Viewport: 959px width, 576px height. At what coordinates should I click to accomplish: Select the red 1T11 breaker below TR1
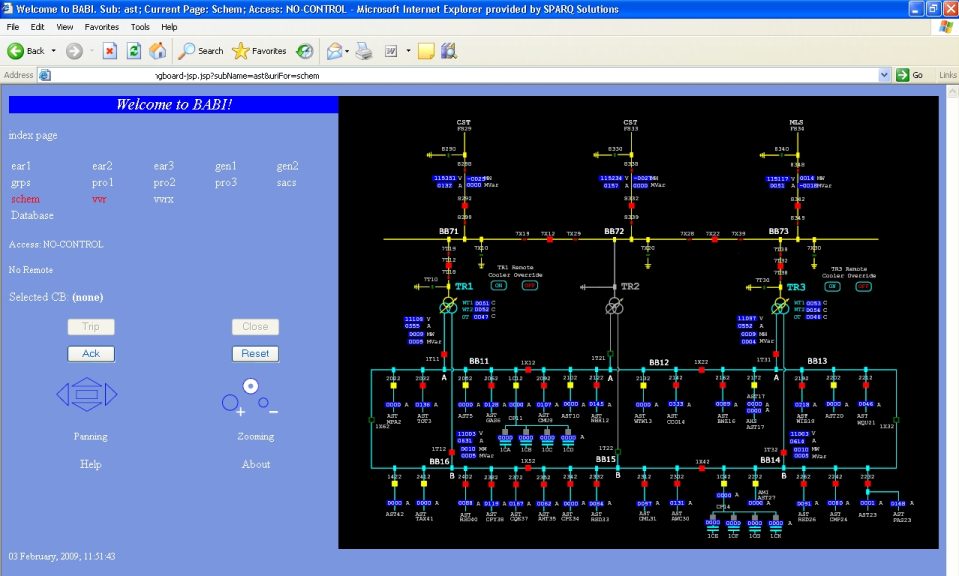444,355
